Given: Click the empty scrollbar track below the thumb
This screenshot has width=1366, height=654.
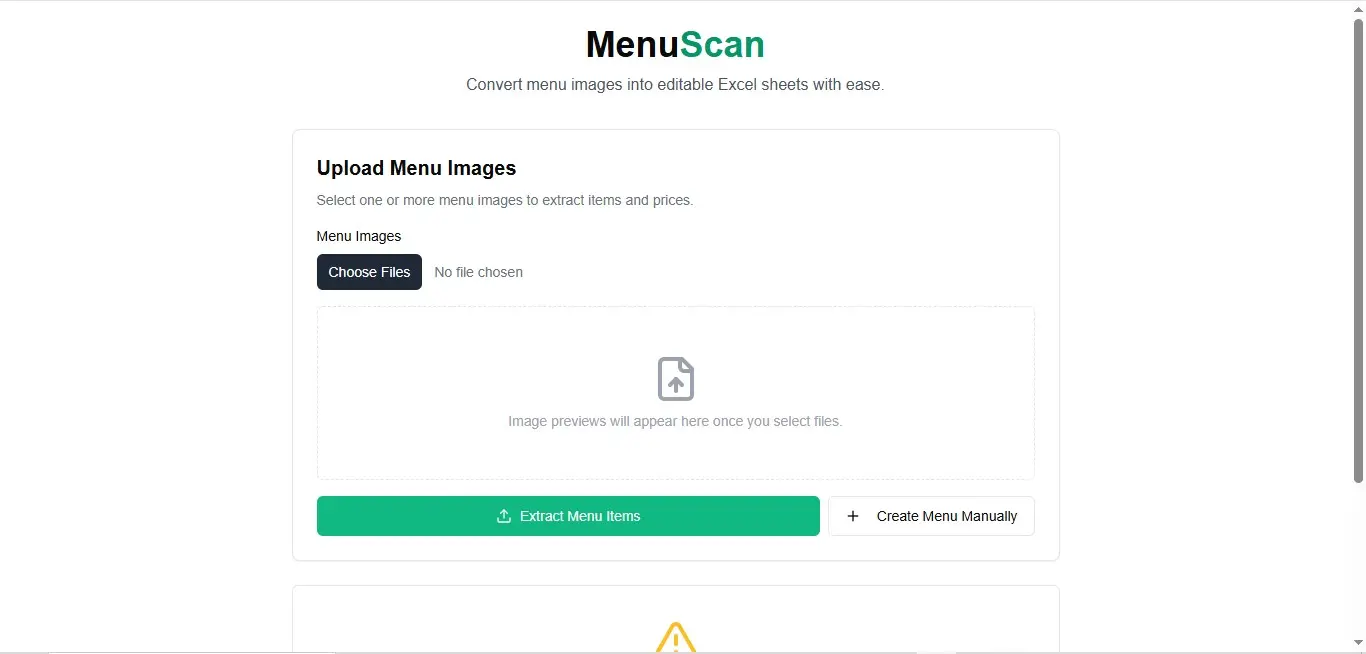Looking at the screenshot, I should (x=1358, y=558).
